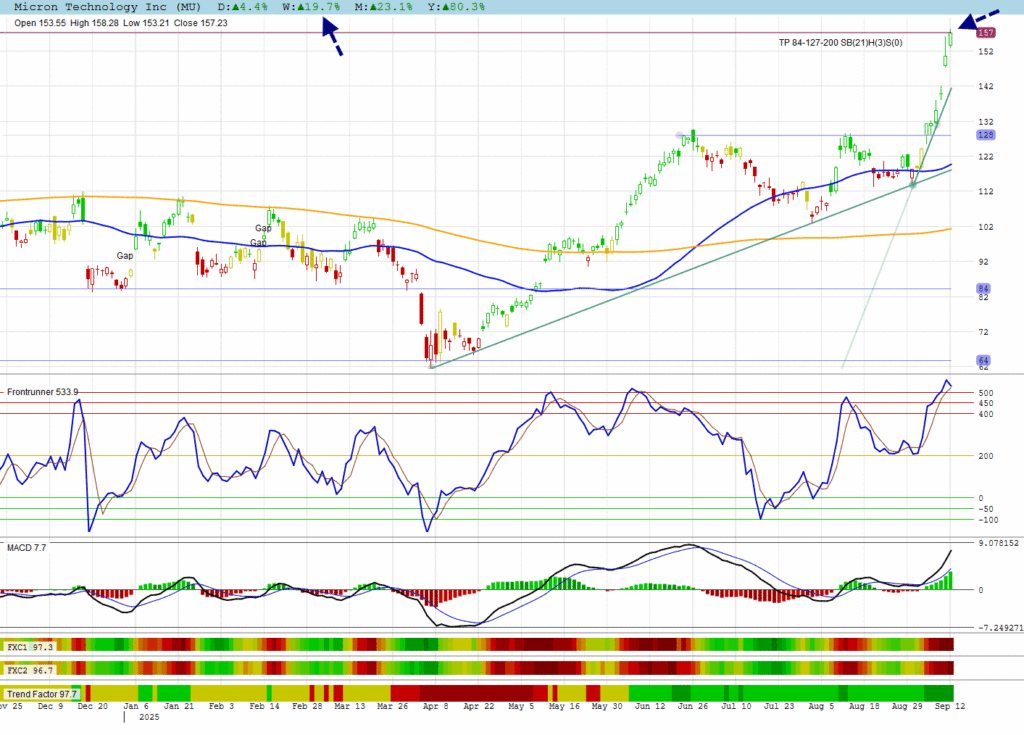Screen dimensions: 1024x735
Task: Click the May 16 date label
Action: pyautogui.click(x=564, y=706)
